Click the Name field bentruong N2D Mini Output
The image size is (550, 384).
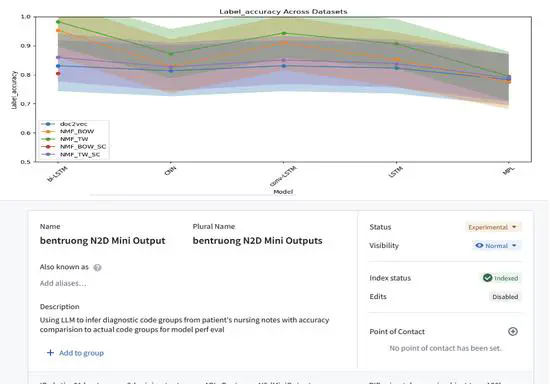[x=102, y=241]
